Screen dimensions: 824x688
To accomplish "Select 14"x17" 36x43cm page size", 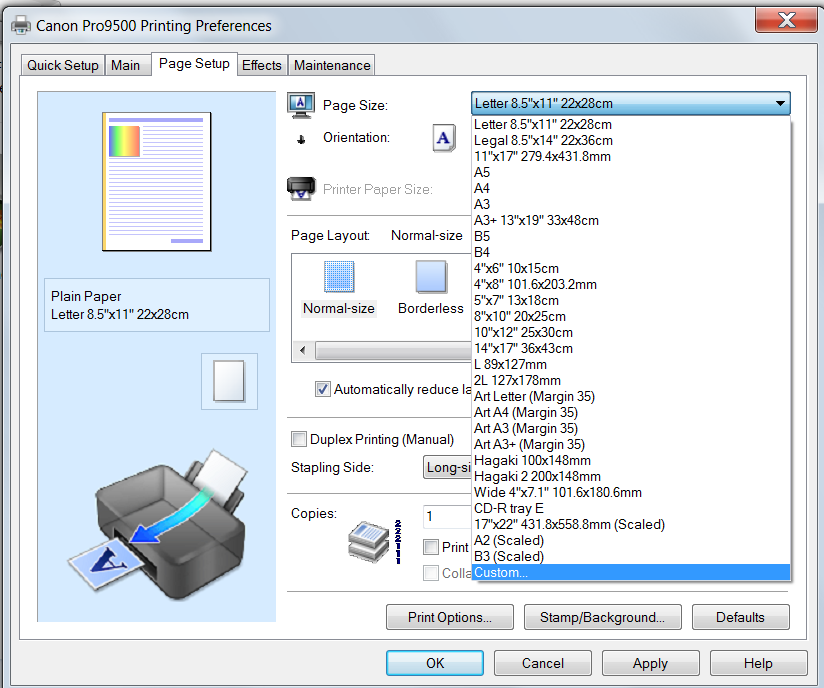I will pyautogui.click(x=631, y=348).
